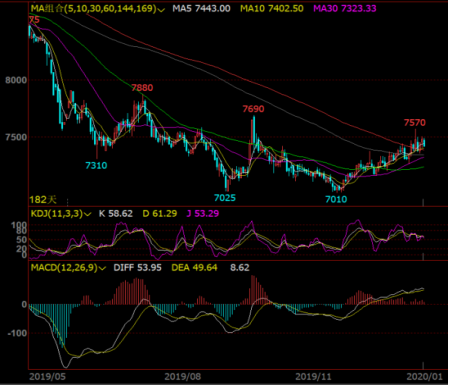Image resolution: width=449 pixels, height=385 pixels.
Task: Click the KDJ K 58.62 value
Action: point(116,214)
